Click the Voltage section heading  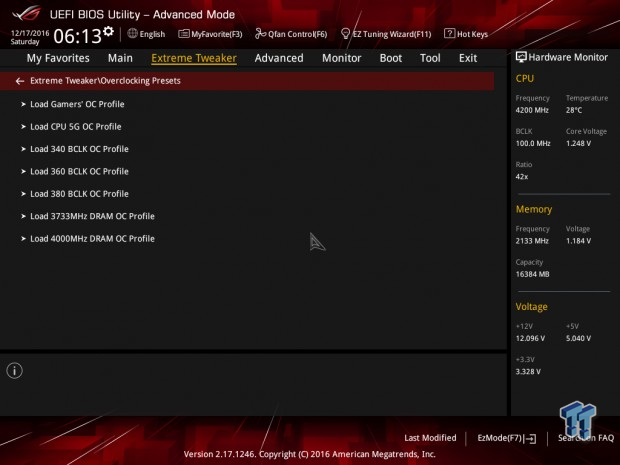click(531, 307)
